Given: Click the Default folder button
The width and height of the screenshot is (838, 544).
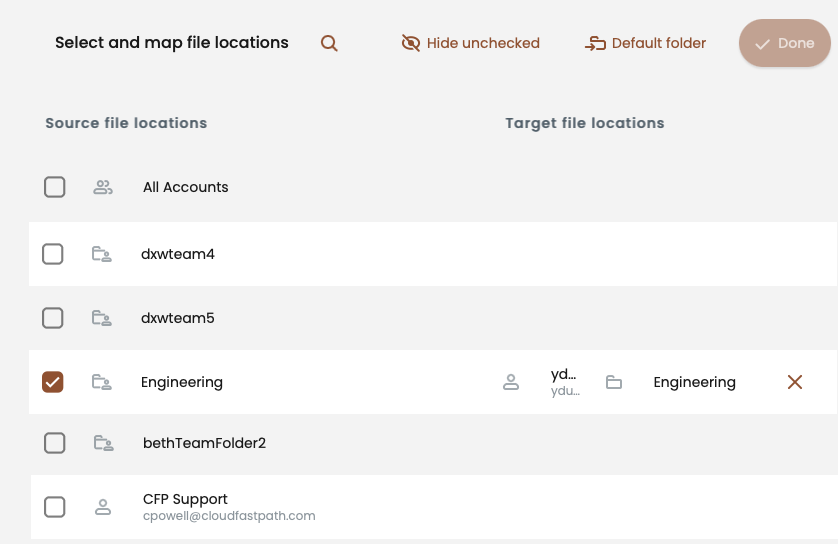Looking at the screenshot, I should tap(645, 43).
